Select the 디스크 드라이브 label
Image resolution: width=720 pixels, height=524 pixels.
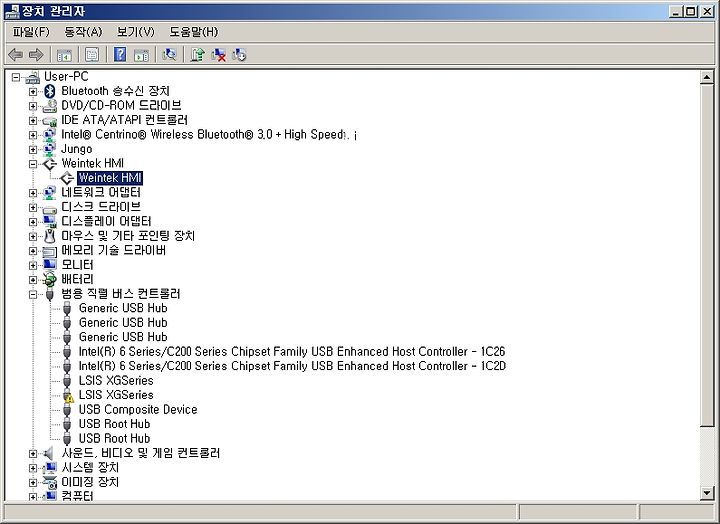pyautogui.click(x=101, y=207)
